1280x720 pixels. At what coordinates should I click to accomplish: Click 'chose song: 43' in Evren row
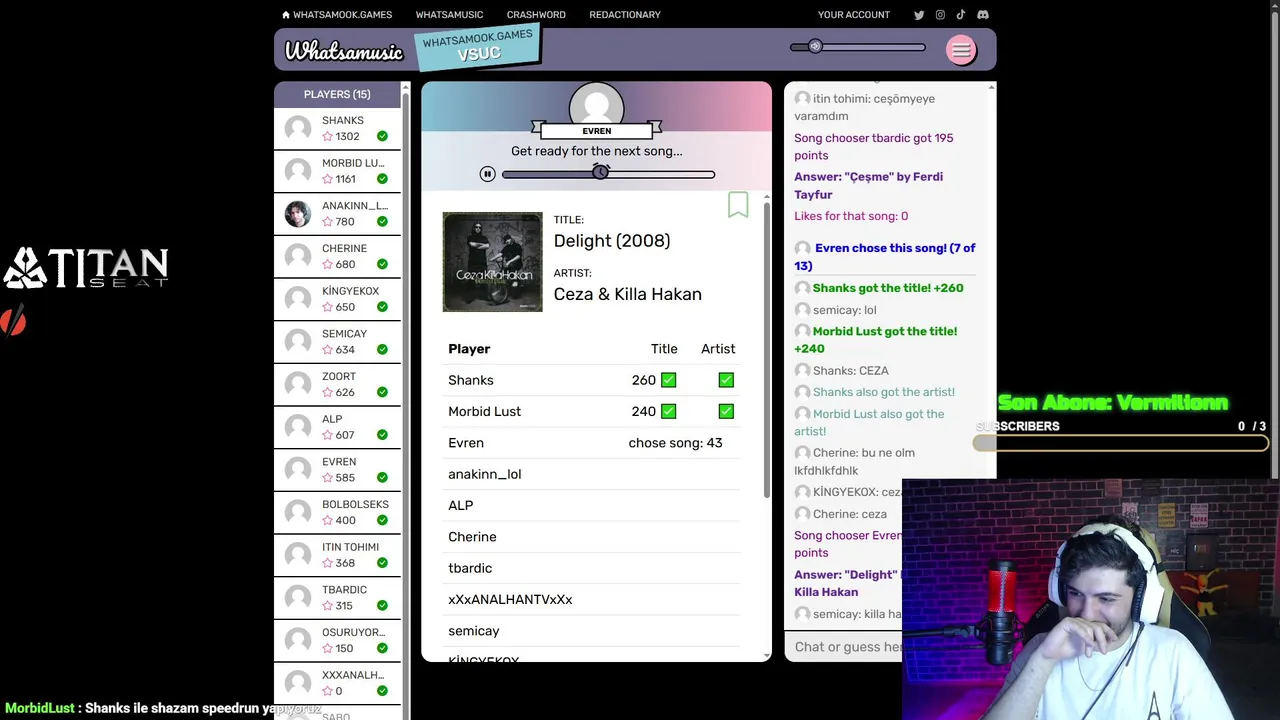point(675,443)
